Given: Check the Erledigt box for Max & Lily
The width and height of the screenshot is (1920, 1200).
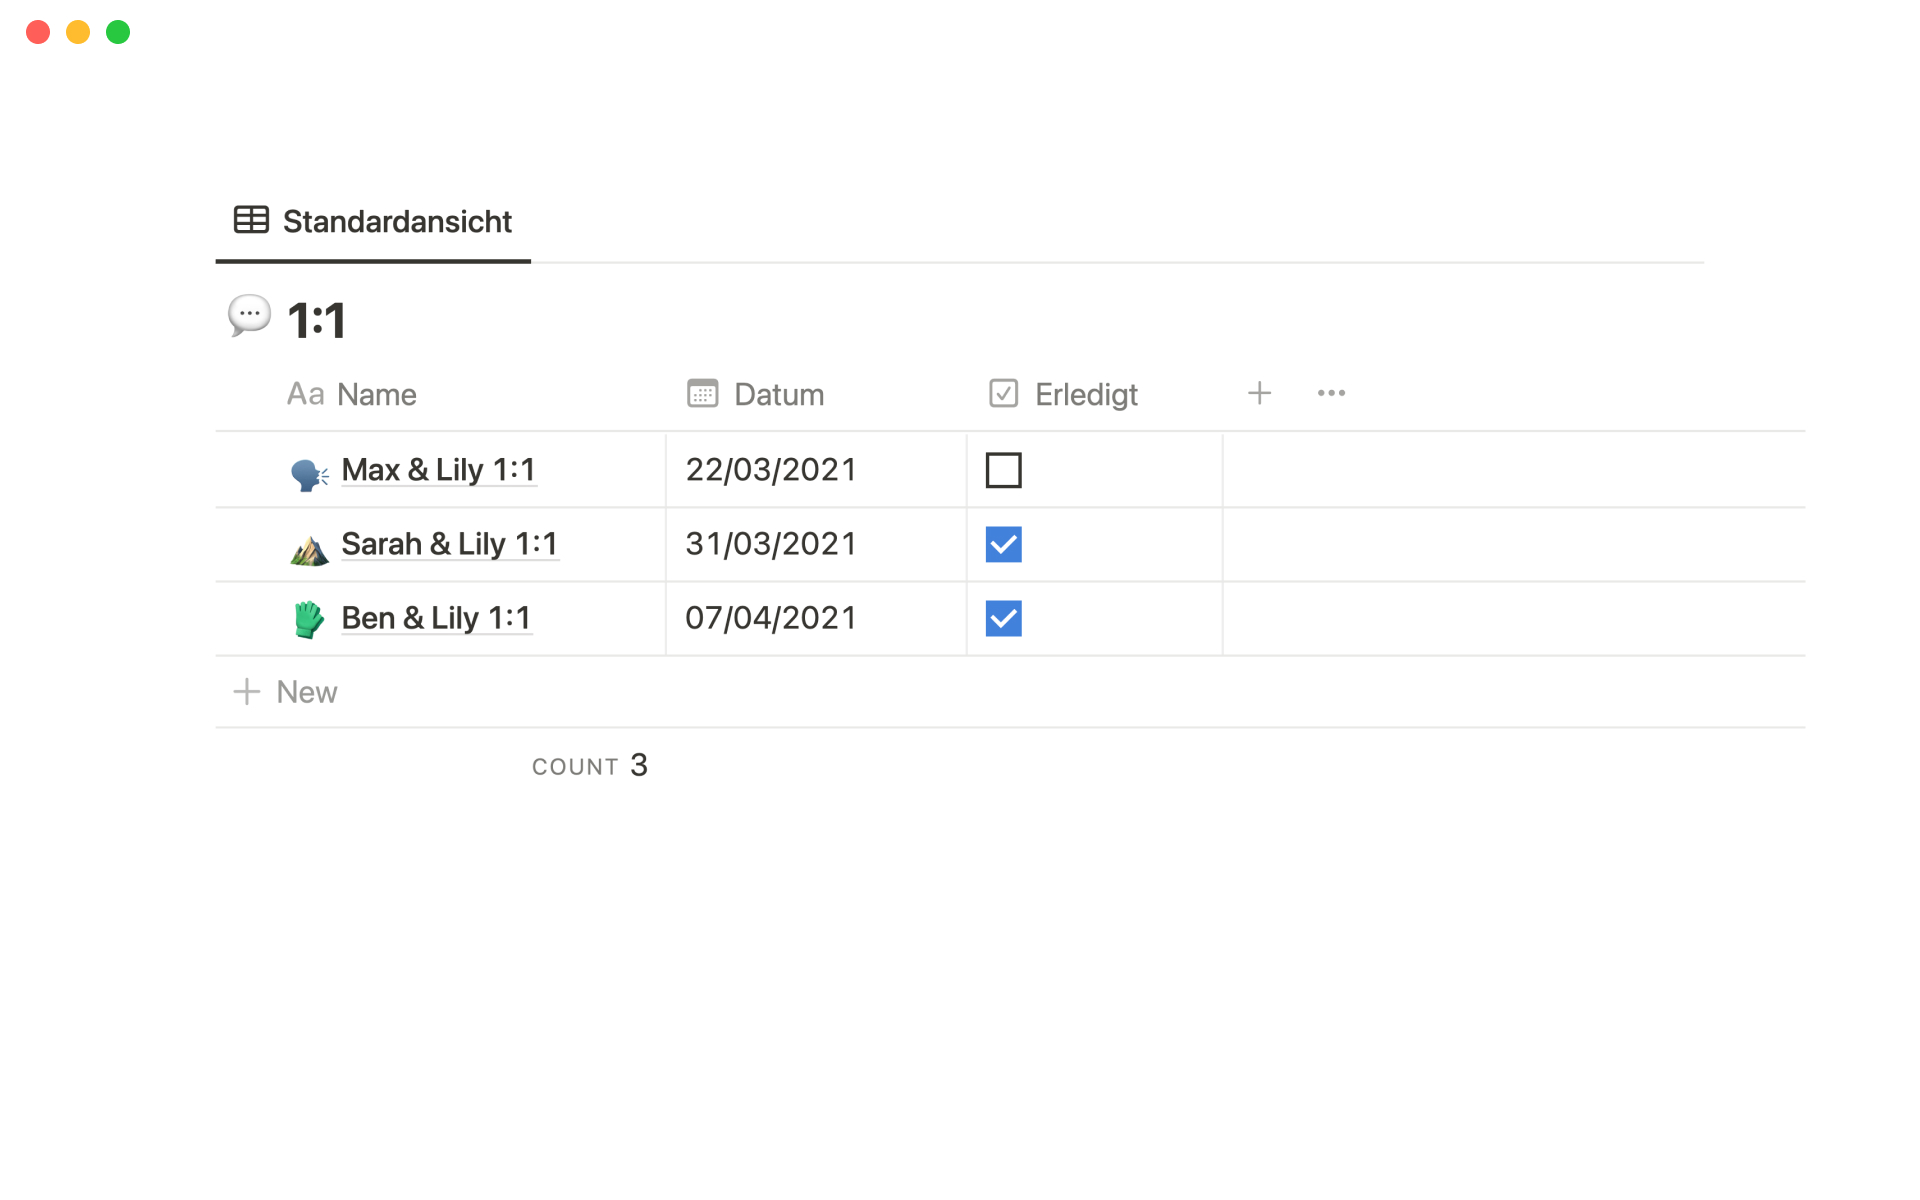Looking at the screenshot, I should tap(1003, 470).
